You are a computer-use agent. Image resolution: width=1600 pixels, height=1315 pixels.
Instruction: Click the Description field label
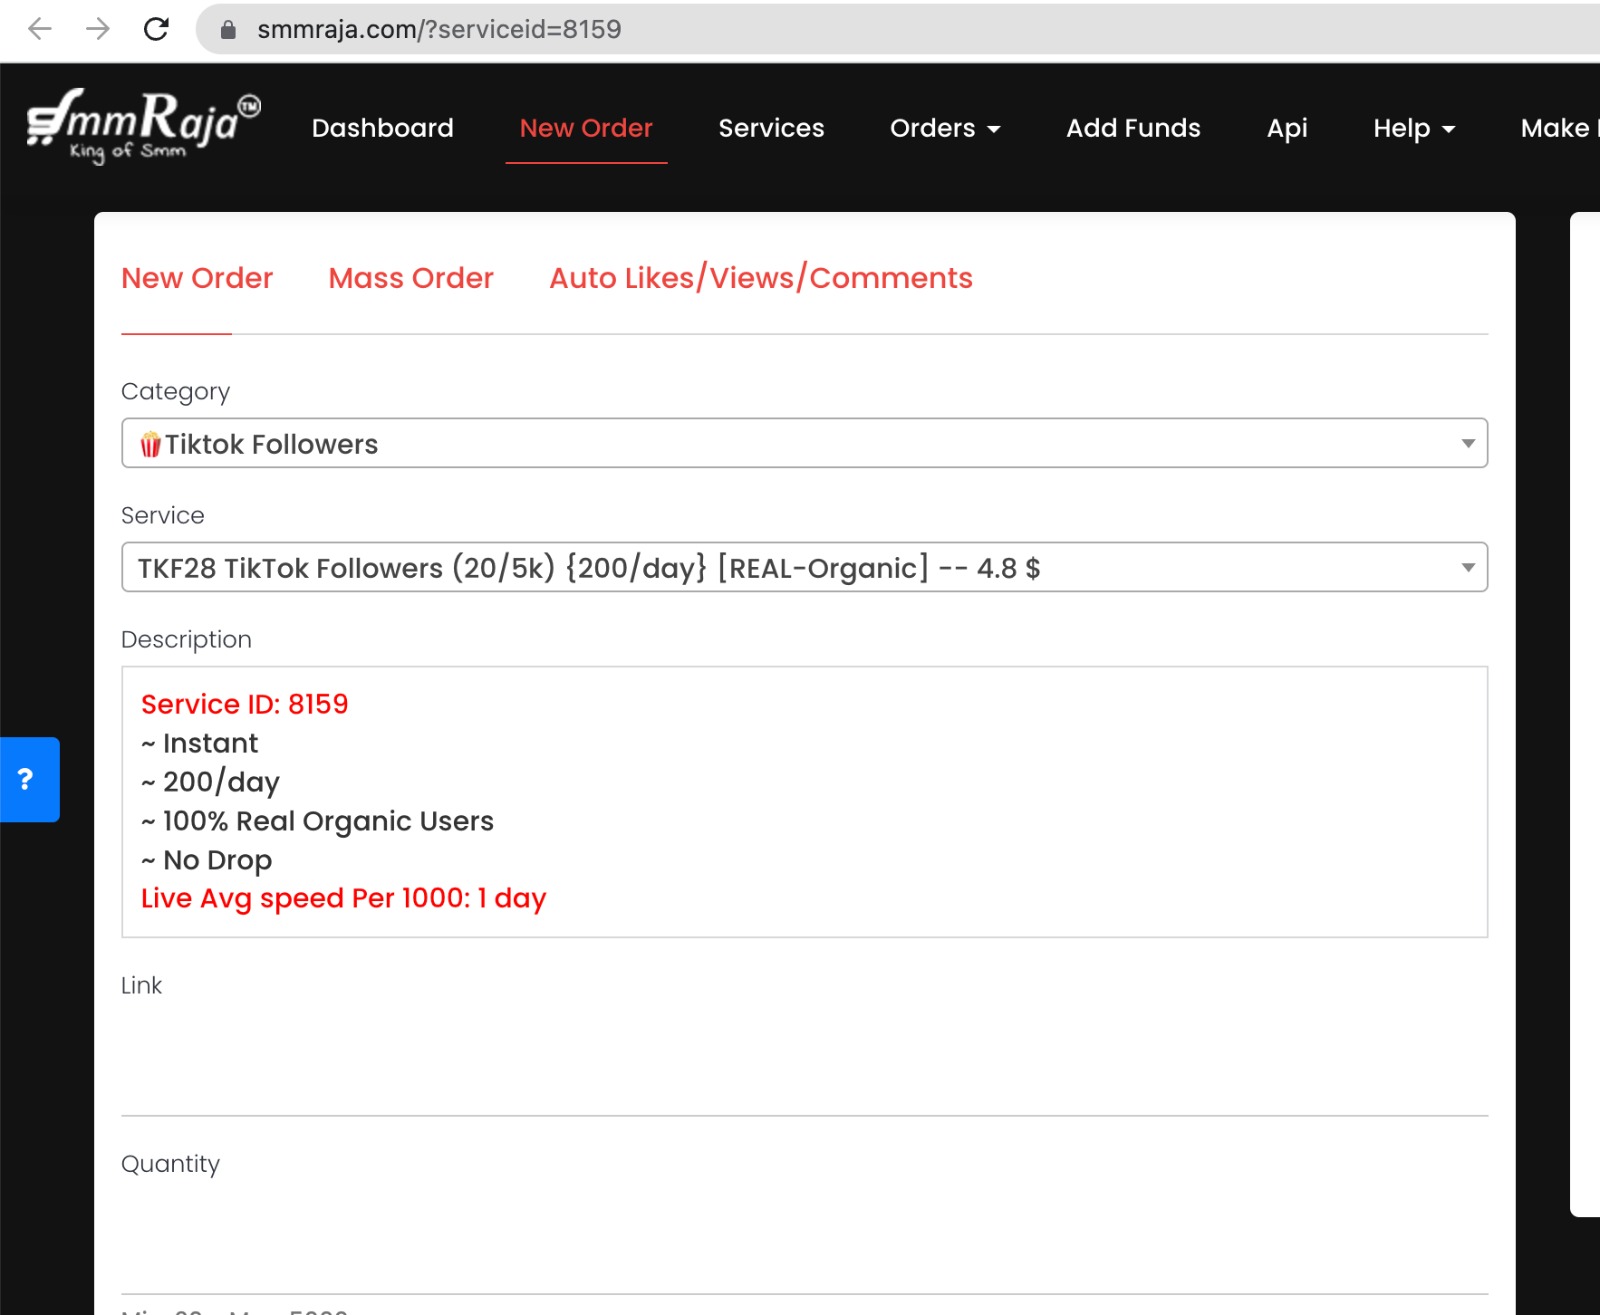pos(186,640)
